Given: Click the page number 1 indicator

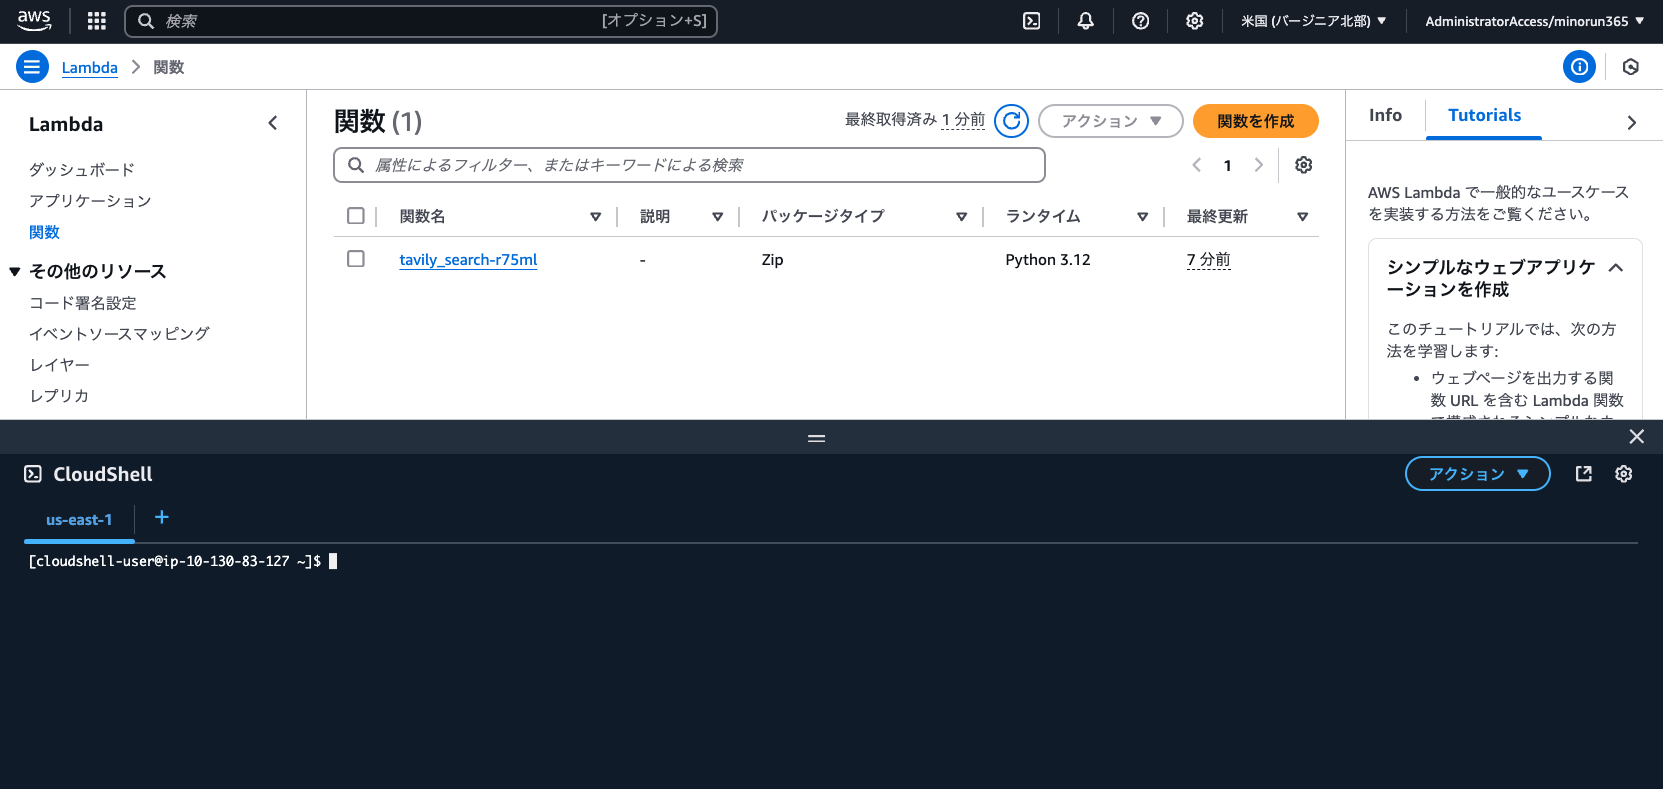Looking at the screenshot, I should pos(1227,166).
